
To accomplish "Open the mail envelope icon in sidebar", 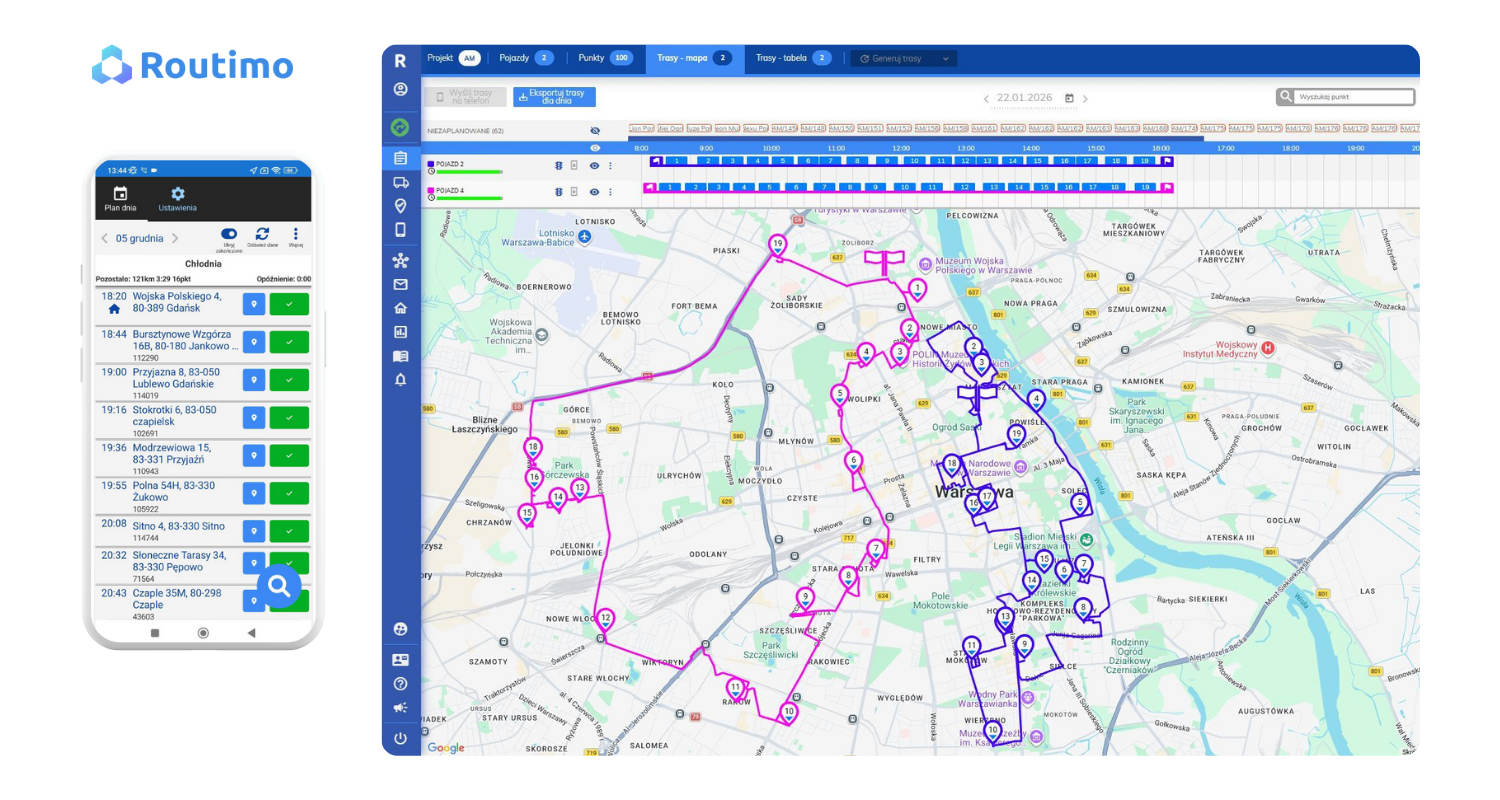I will click(401, 285).
